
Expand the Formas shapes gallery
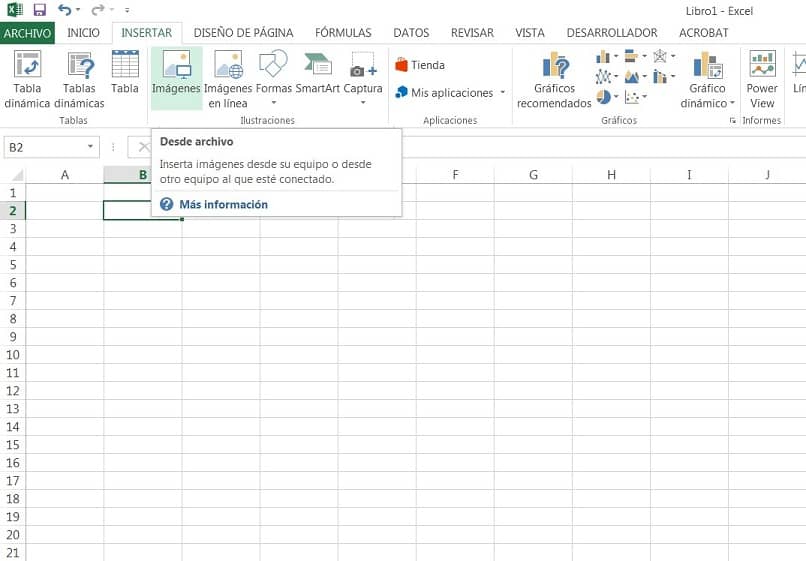(274, 103)
